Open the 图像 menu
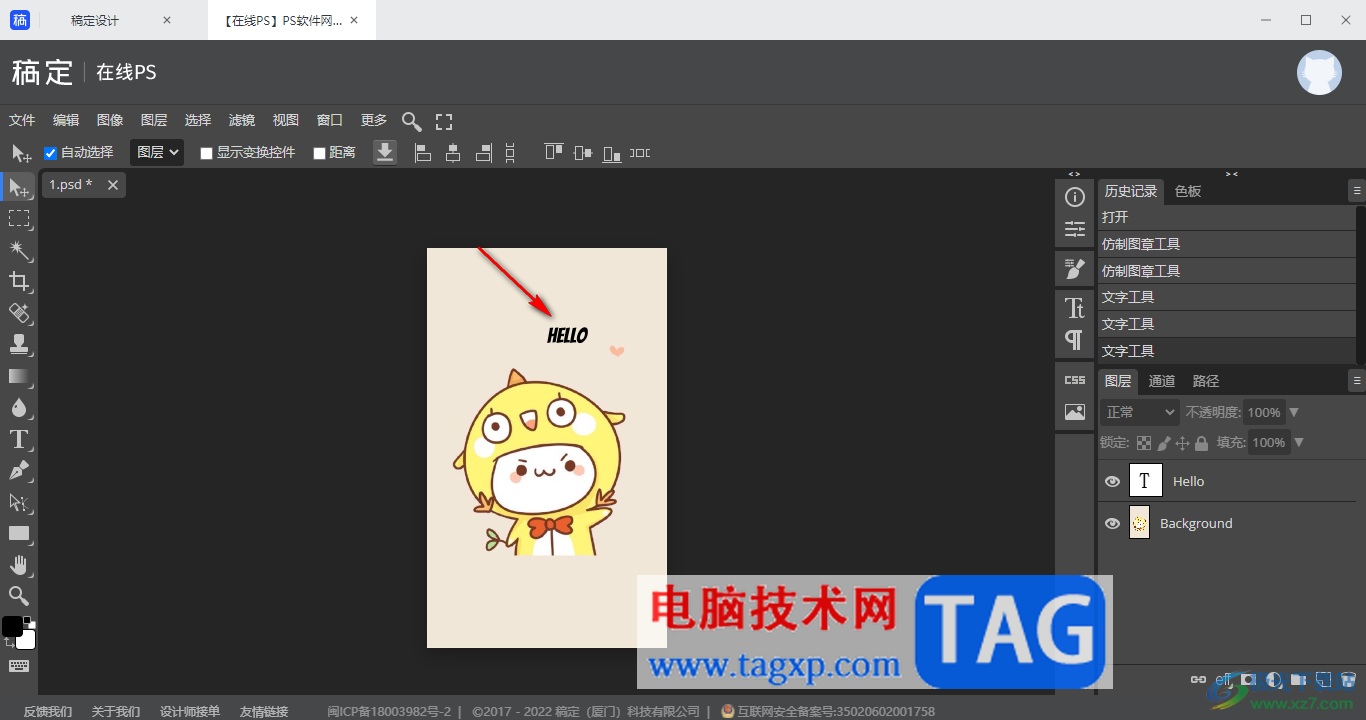 [110, 120]
